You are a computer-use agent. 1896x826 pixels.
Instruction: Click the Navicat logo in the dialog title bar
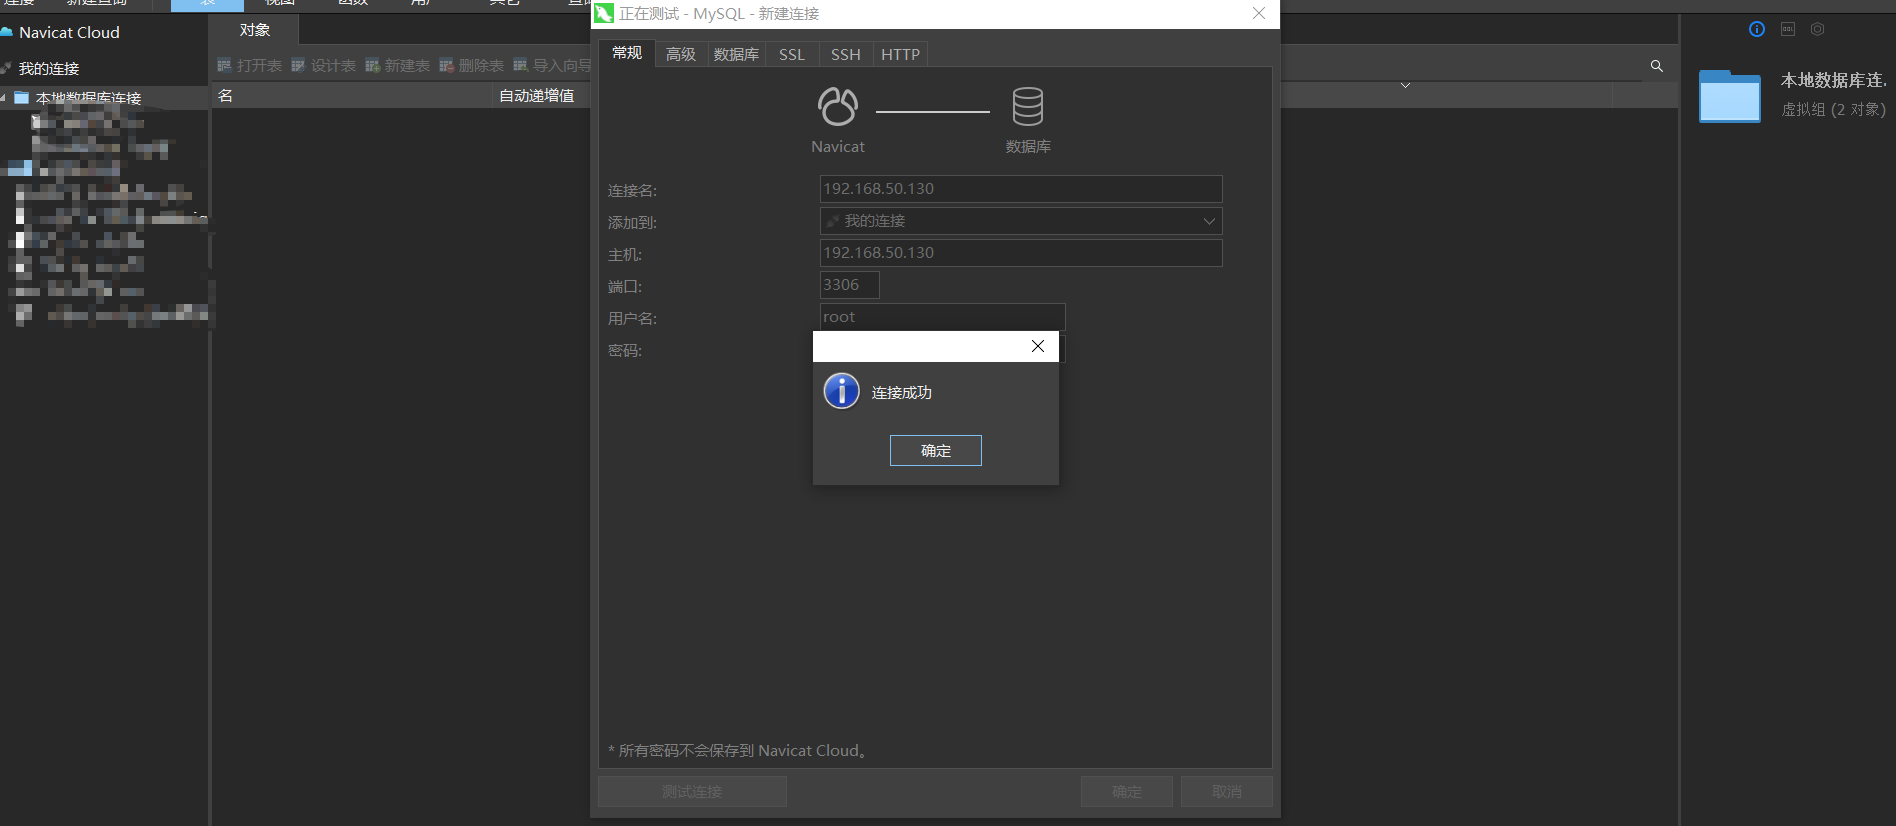[x=604, y=13]
